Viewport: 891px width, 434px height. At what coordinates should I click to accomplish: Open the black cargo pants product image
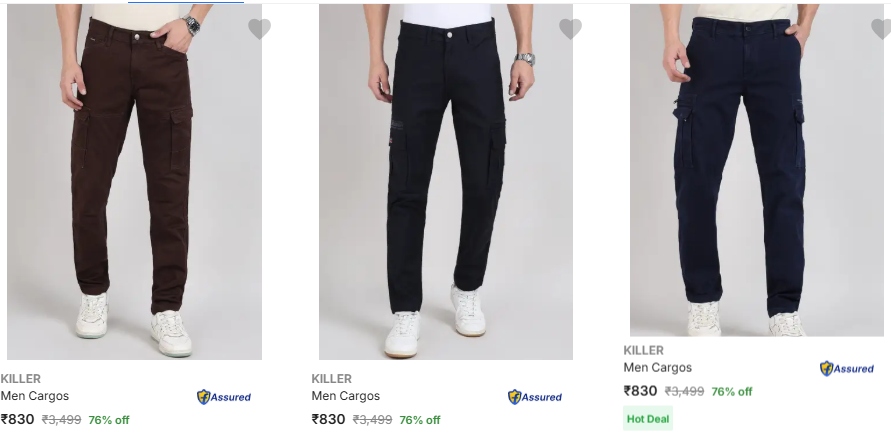pyautogui.click(x=445, y=180)
